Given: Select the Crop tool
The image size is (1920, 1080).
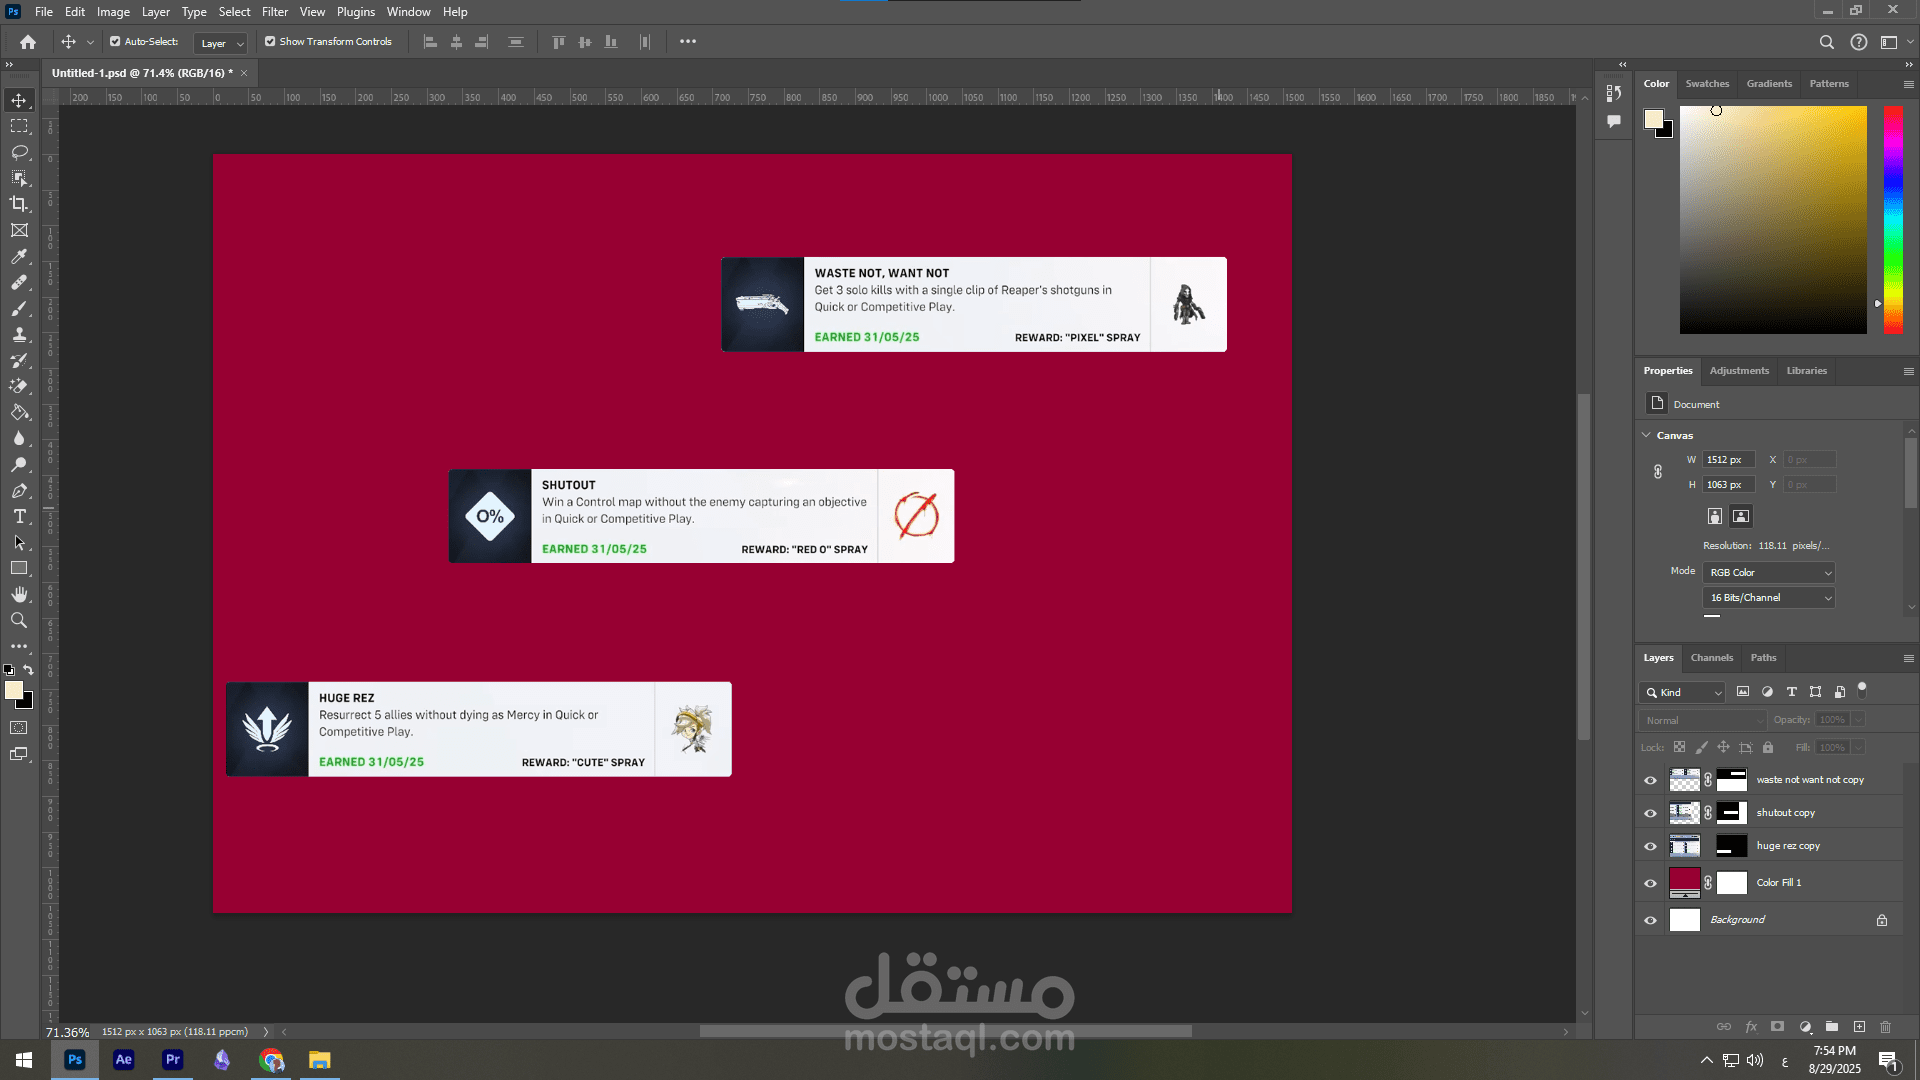Looking at the screenshot, I should coord(19,204).
